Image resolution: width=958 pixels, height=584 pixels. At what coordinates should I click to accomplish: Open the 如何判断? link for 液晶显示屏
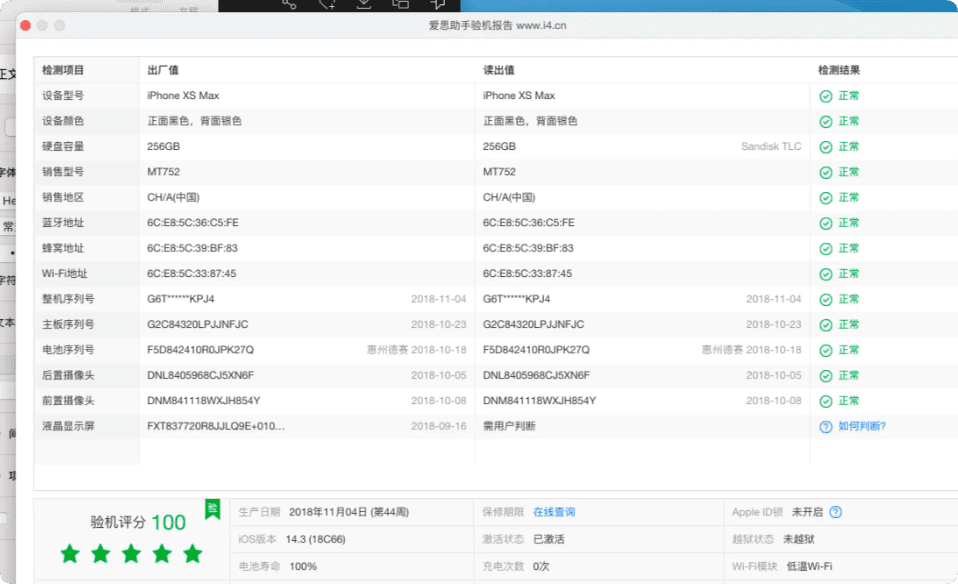[x=861, y=426]
